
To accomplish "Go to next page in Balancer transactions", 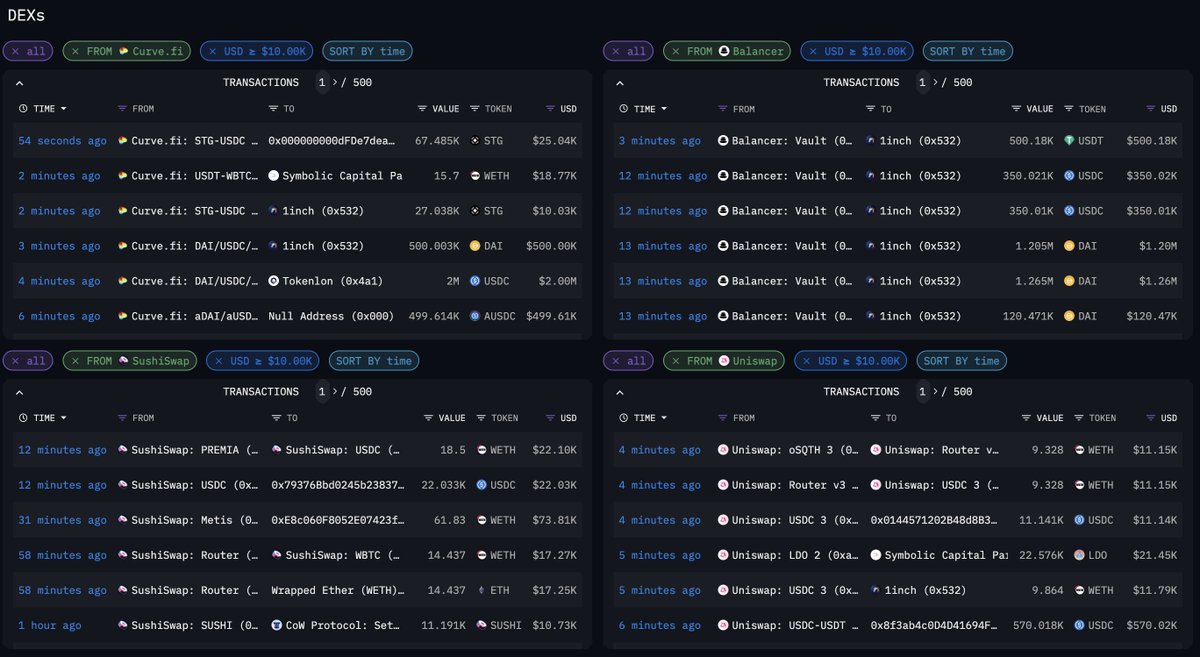I will pos(936,83).
